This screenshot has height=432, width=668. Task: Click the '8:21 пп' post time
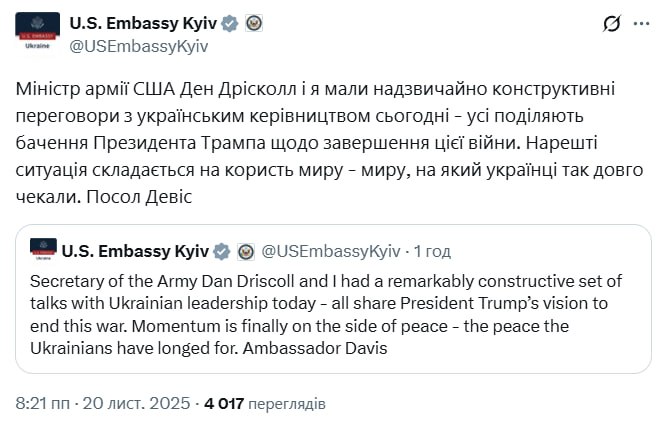tap(41, 404)
